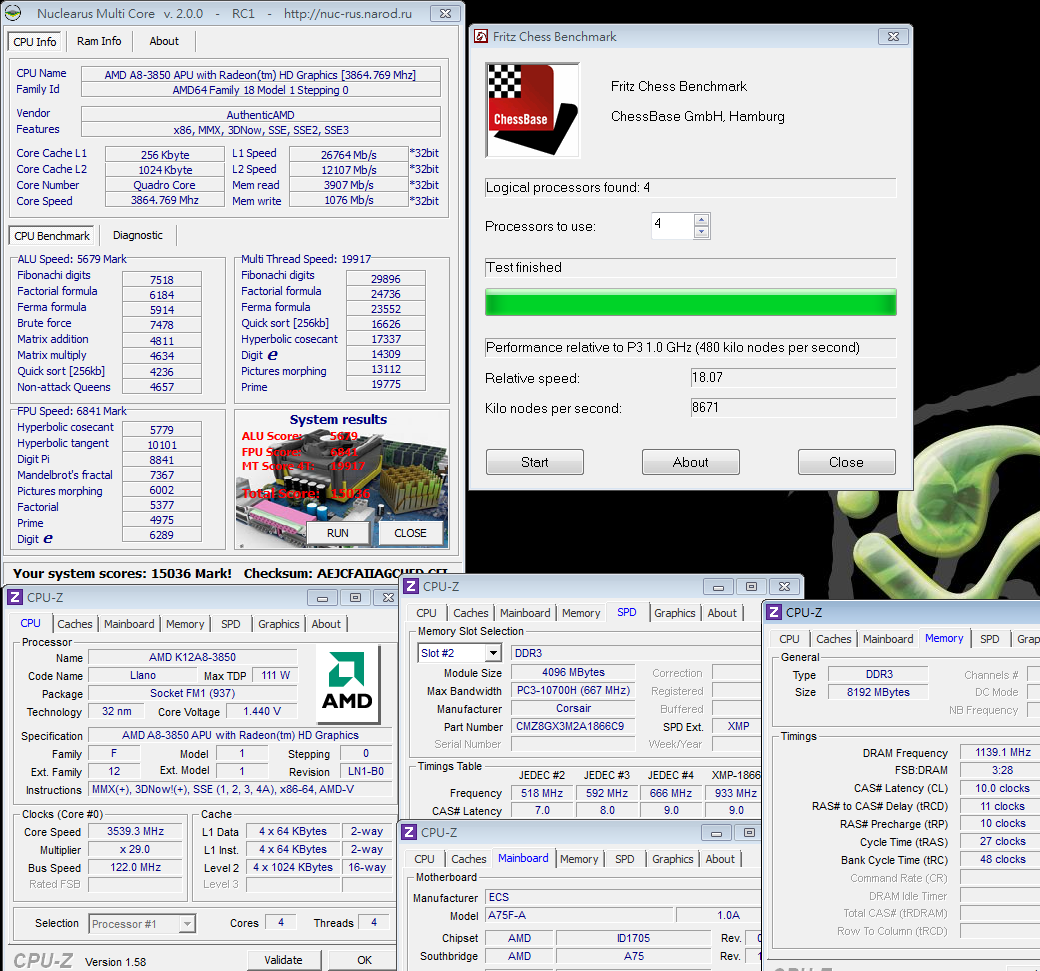Switch to Ram Info tab in Nuclearus
The image size is (1040, 971).
(x=99, y=41)
